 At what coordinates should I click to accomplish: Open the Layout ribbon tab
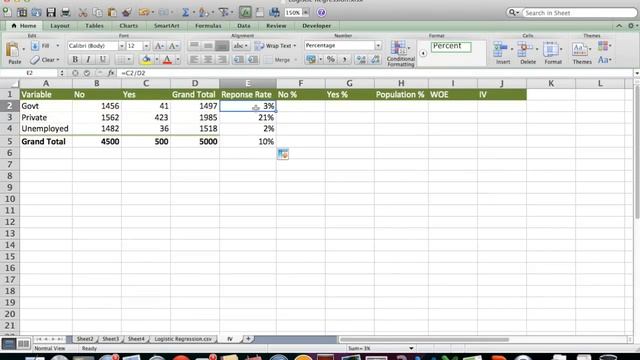coord(60,26)
